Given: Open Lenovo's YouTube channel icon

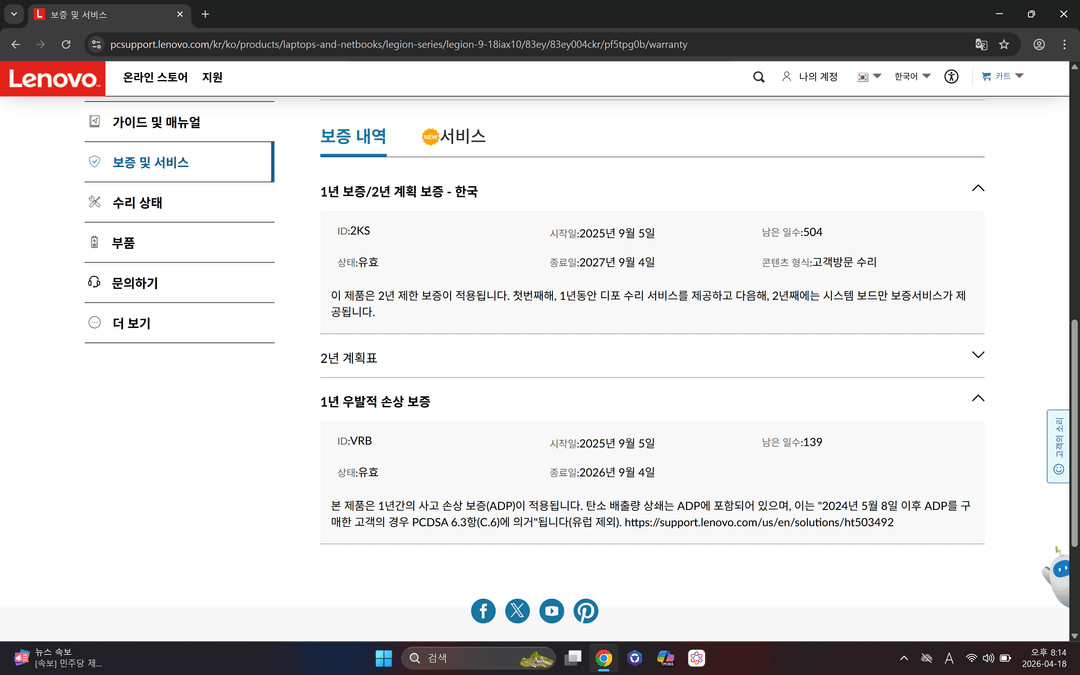Looking at the screenshot, I should [x=551, y=610].
